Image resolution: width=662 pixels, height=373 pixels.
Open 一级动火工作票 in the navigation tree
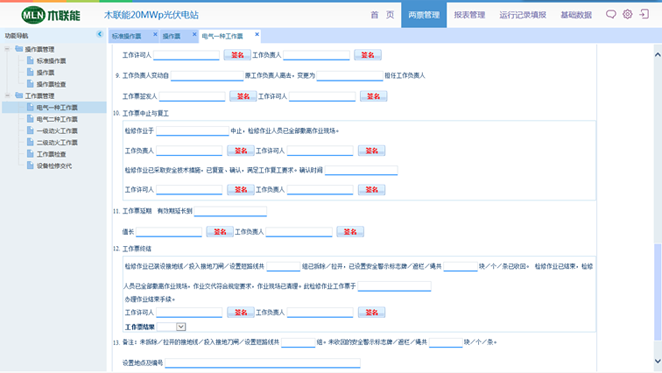(x=57, y=131)
